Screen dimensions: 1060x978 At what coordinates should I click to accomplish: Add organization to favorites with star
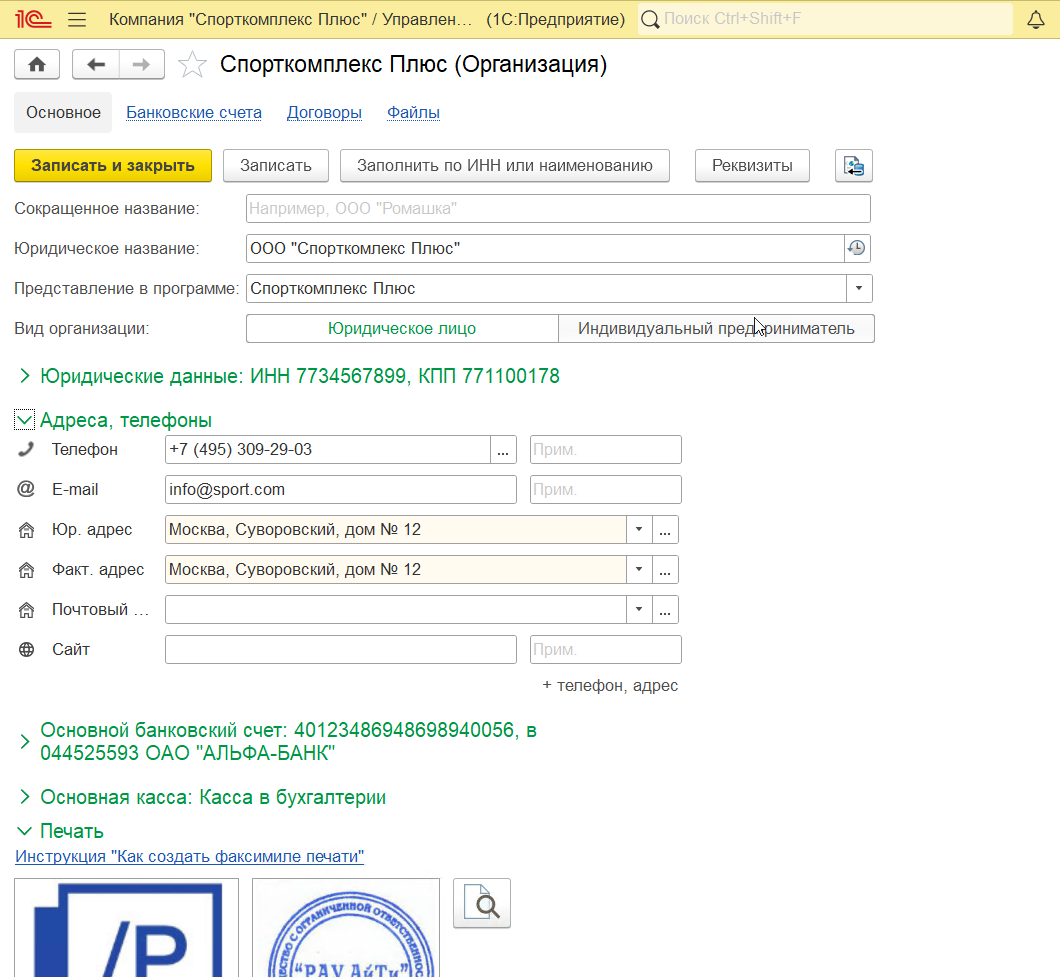(x=192, y=65)
